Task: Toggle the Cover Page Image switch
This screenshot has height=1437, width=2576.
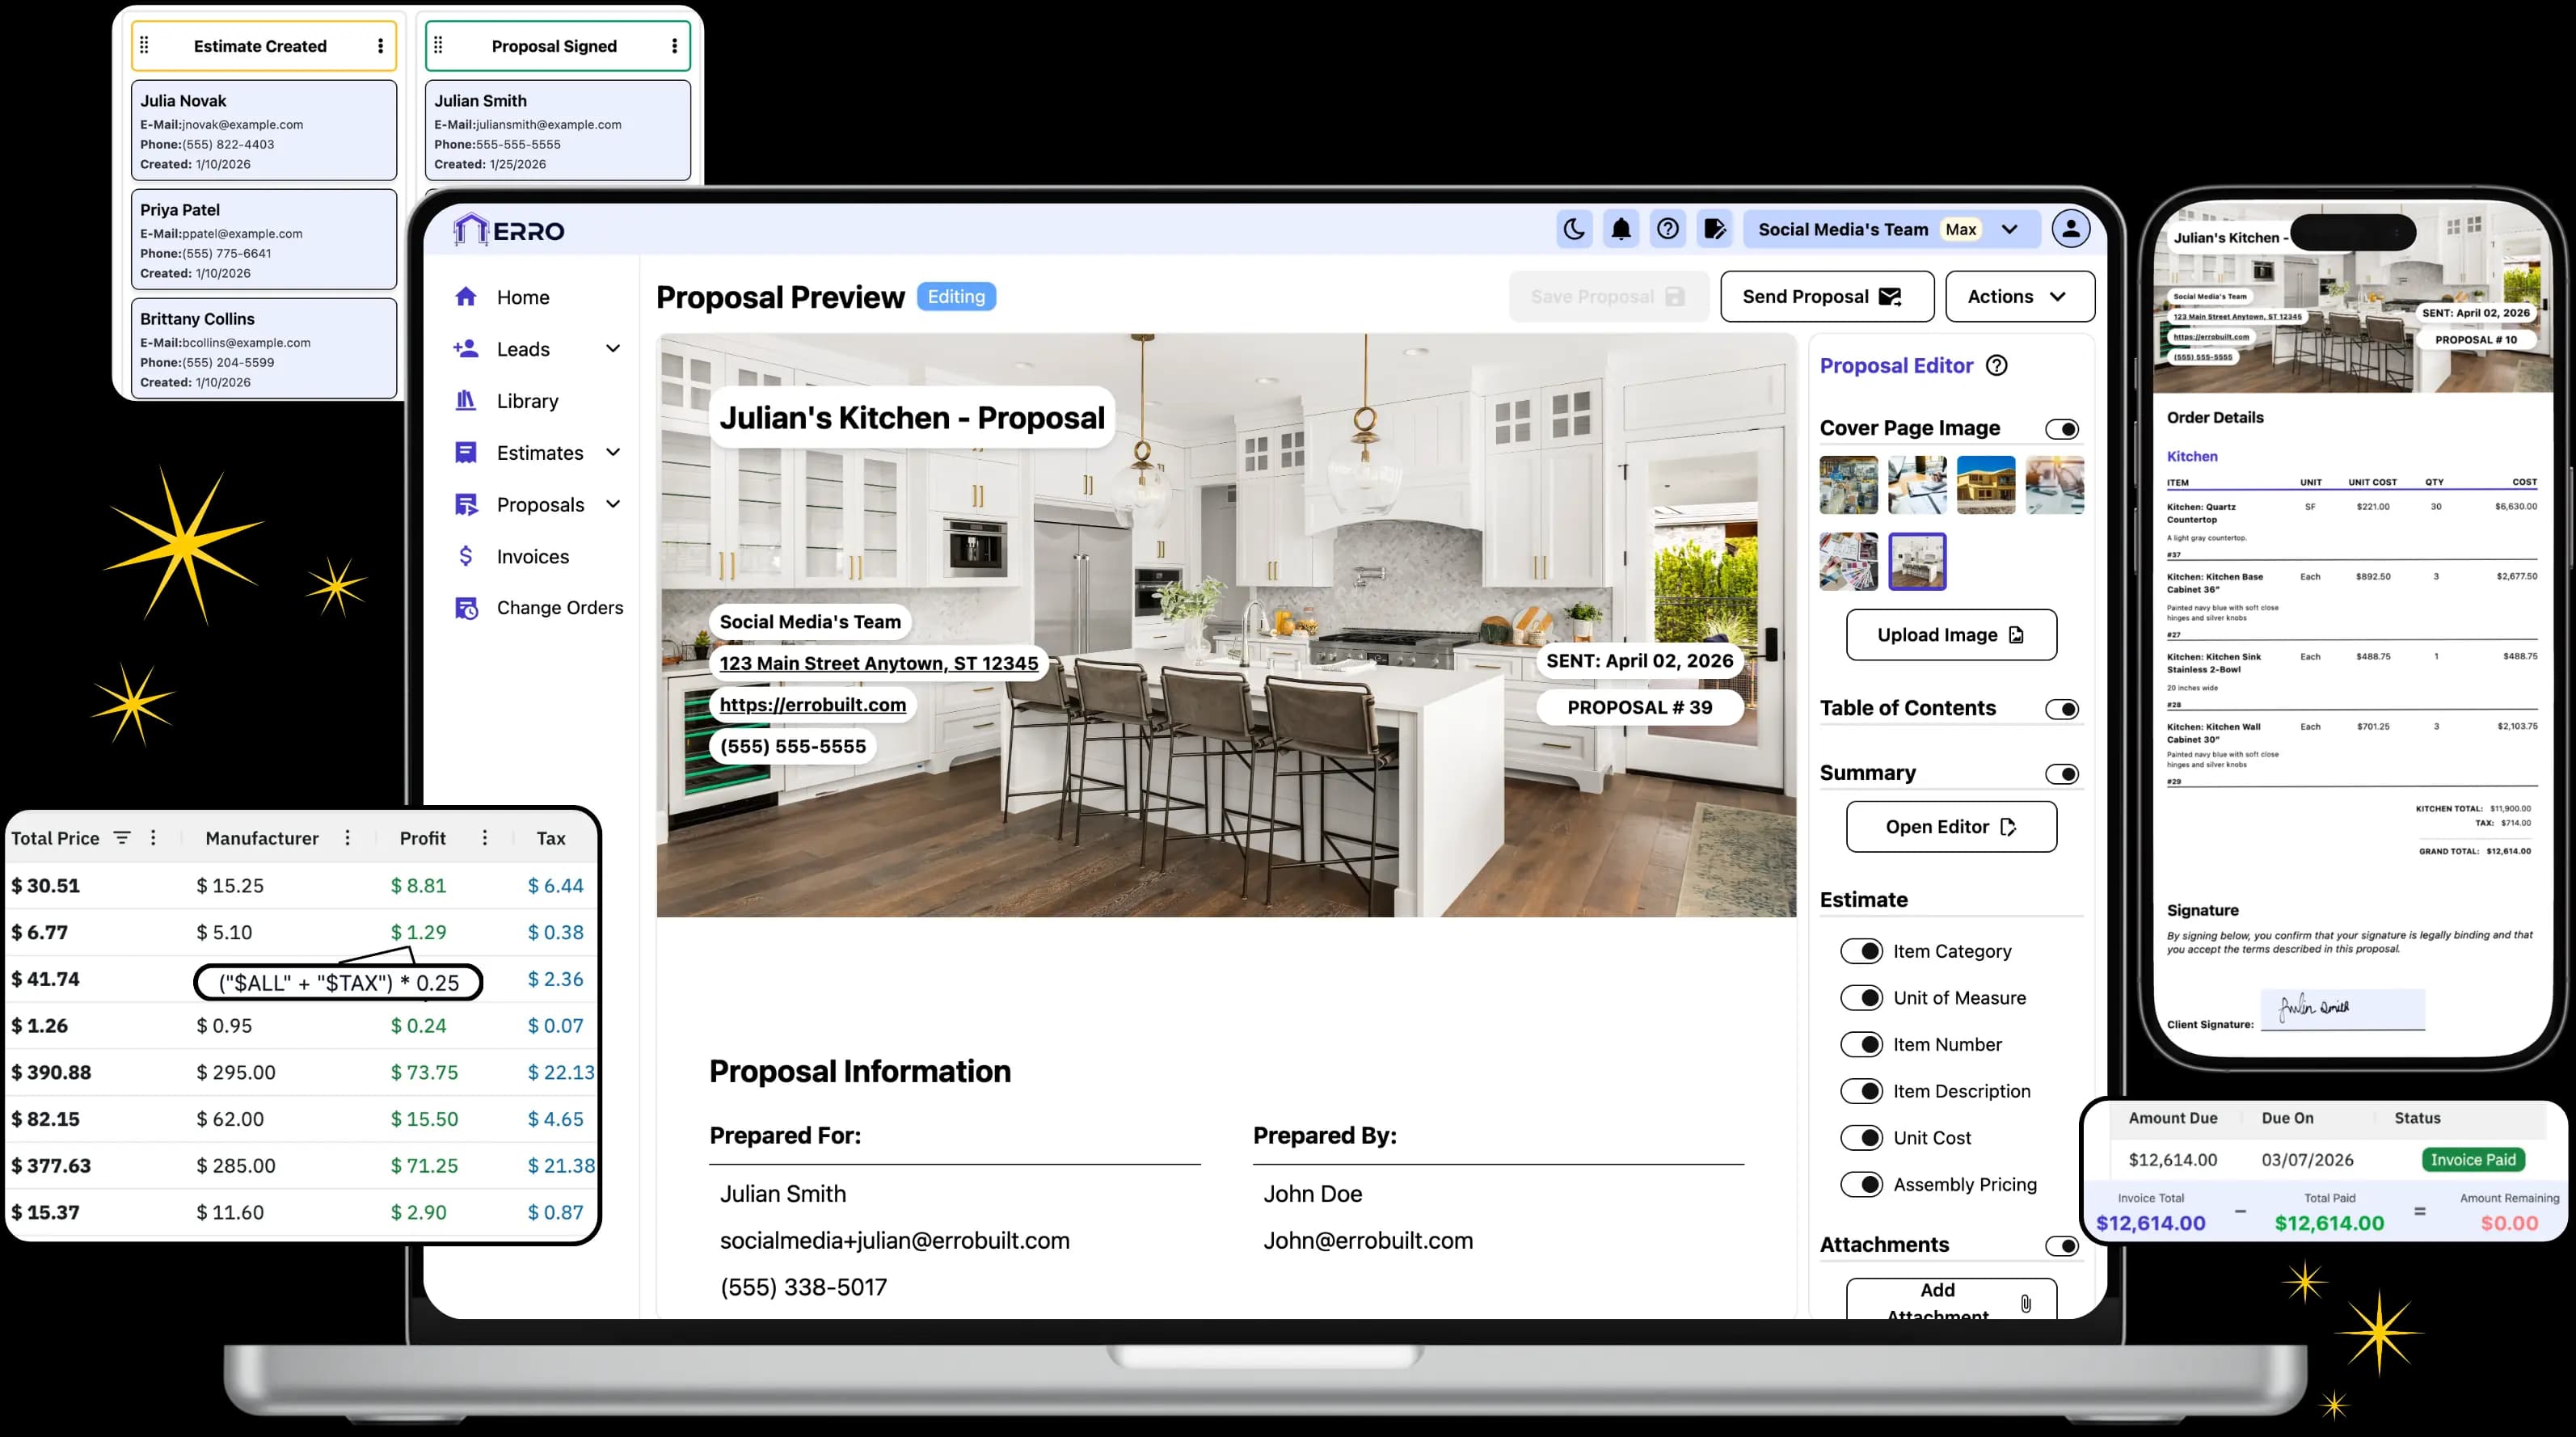Action: (x=2062, y=429)
